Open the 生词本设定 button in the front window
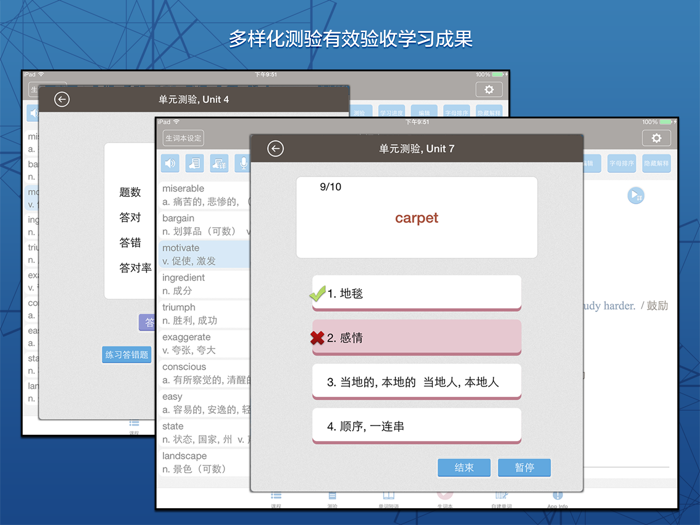Viewport: 700px width, 525px height. pyautogui.click(x=183, y=138)
